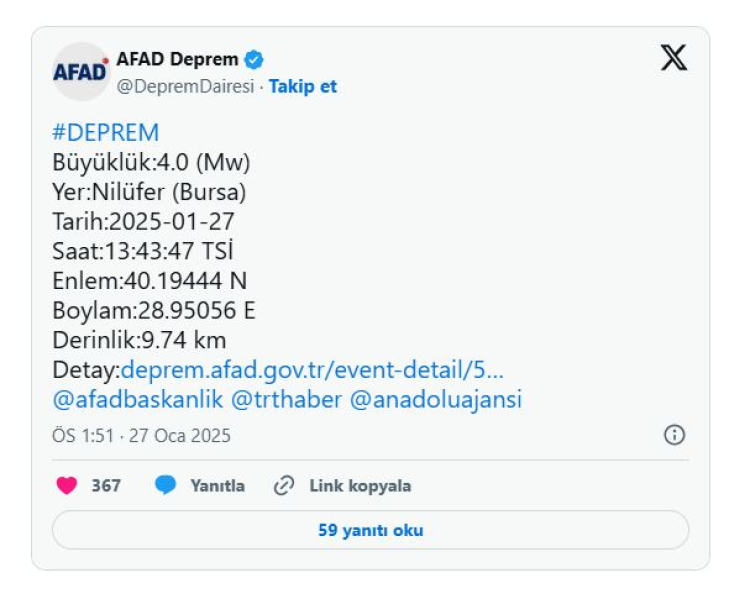Open the deprem.afad.gov.tr event detail link
The width and height of the screenshot is (750, 599).
pos(312,370)
